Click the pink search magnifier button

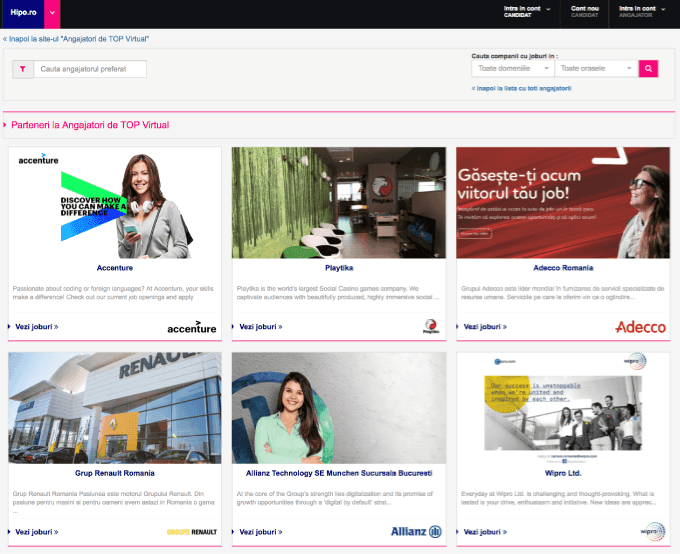[648, 69]
